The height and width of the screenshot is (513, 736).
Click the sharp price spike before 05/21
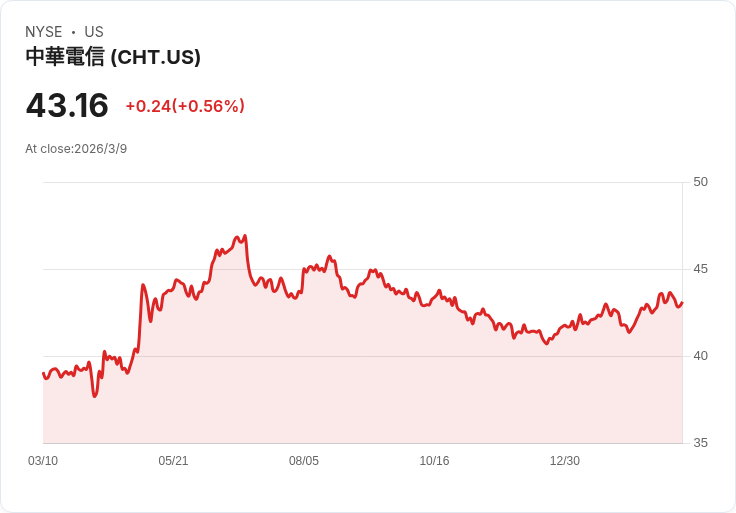click(x=143, y=286)
